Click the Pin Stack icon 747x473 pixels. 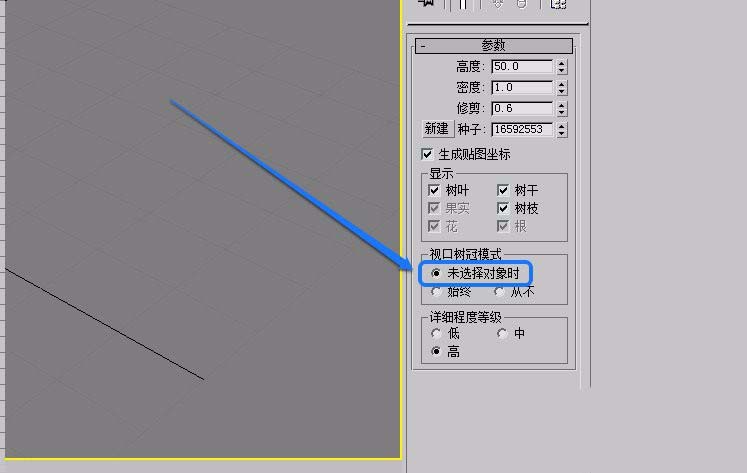[426, 3]
